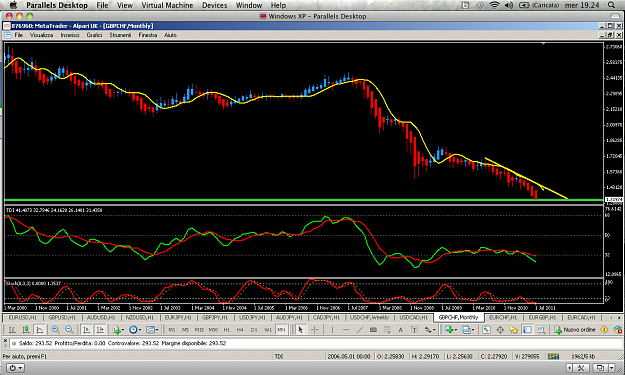Open the Apple menu
625x375 pixels.
13,5
